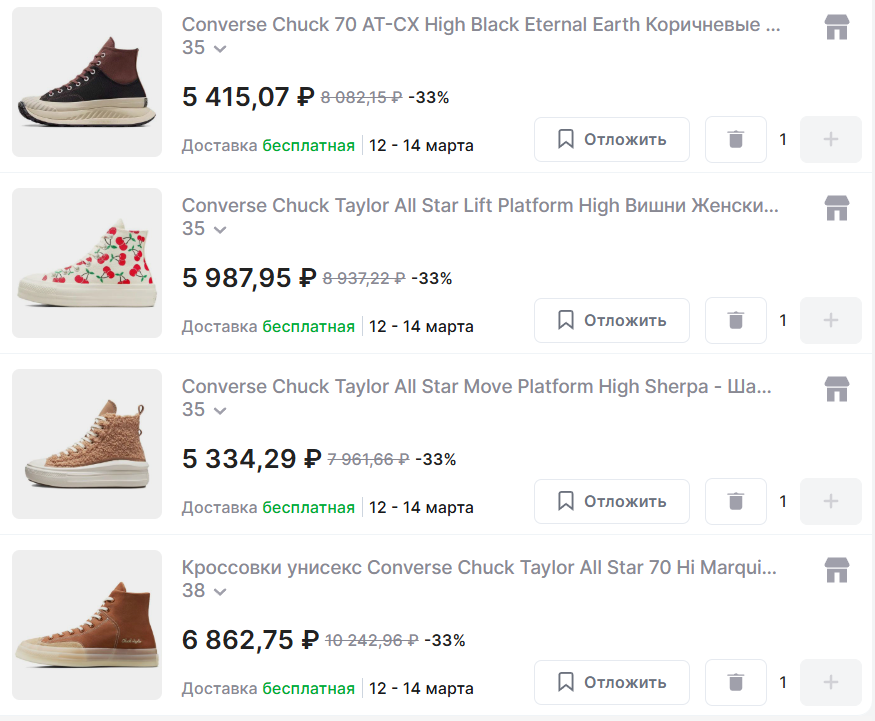
Task: Remove cherry Lift Platform sneakers via trash icon
Action: point(736,321)
